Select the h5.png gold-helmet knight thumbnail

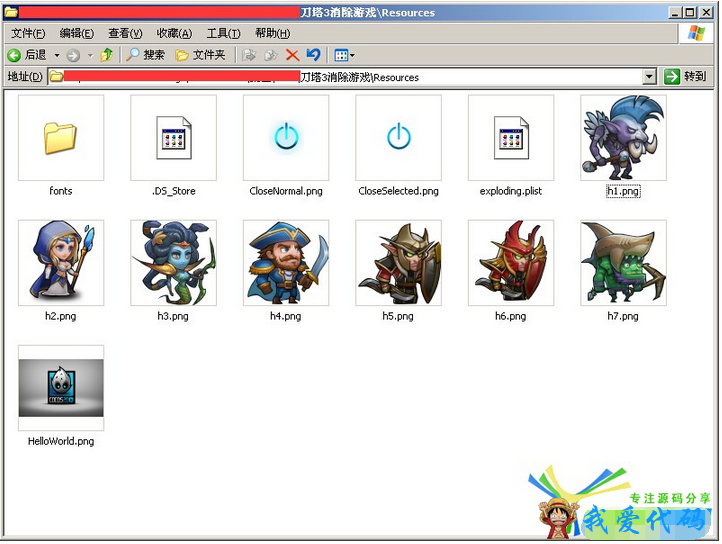(398, 263)
